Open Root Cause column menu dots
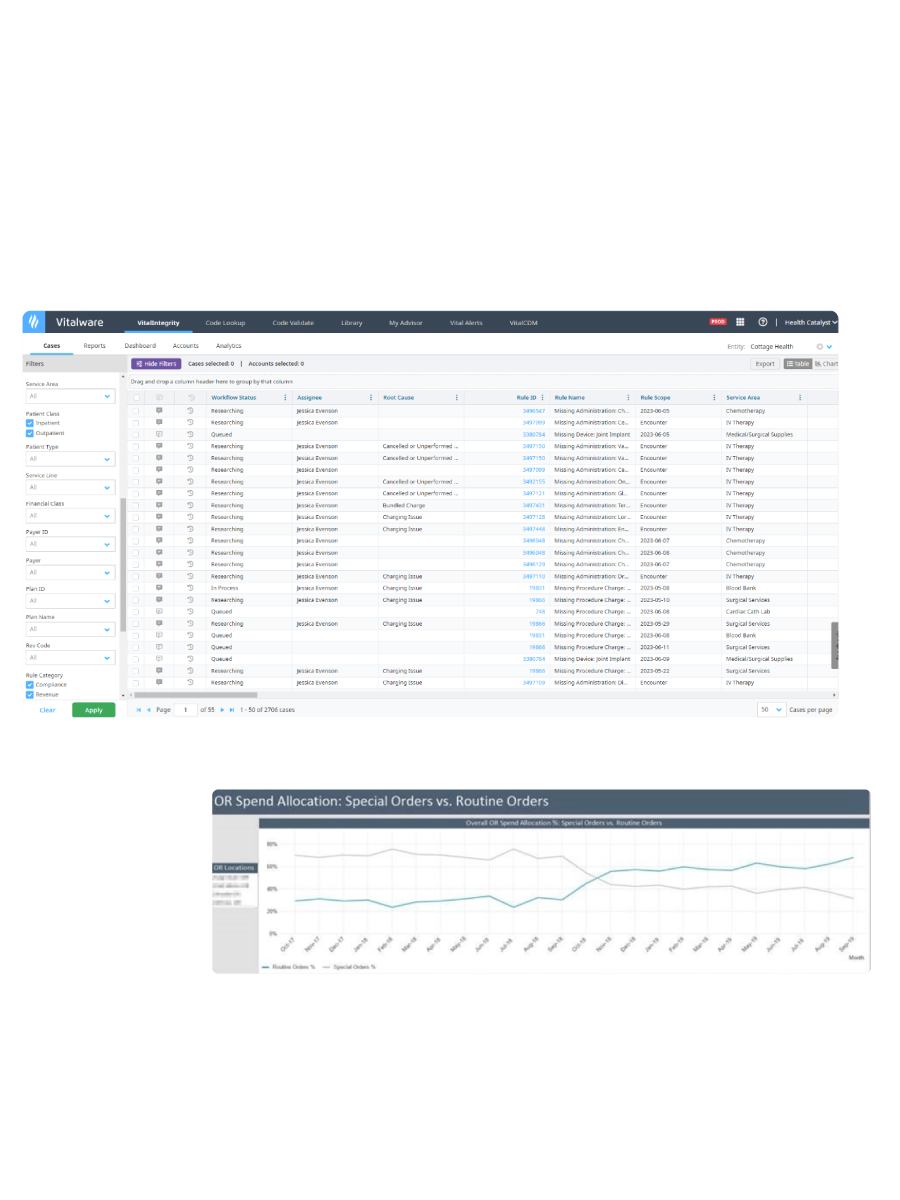900x1200 pixels. point(458,397)
